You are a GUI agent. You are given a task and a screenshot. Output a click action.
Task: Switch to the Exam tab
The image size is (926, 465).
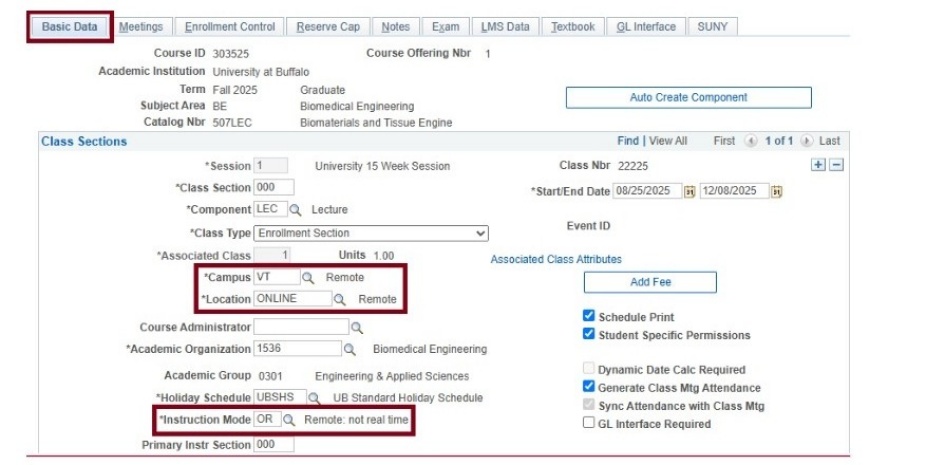click(x=445, y=27)
